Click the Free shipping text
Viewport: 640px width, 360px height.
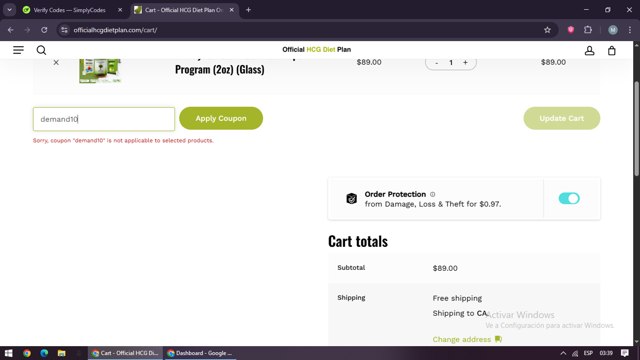click(457, 298)
